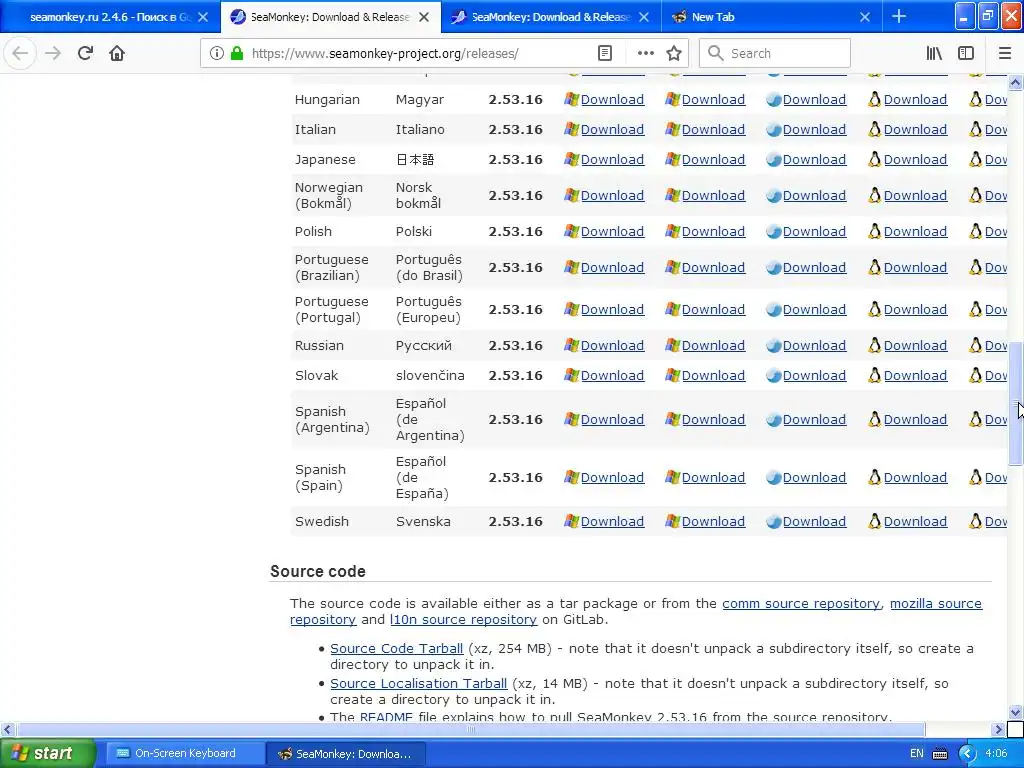This screenshot has height=768, width=1024.
Task: Download Swedish Linux build fourth column
Action: click(915, 521)
